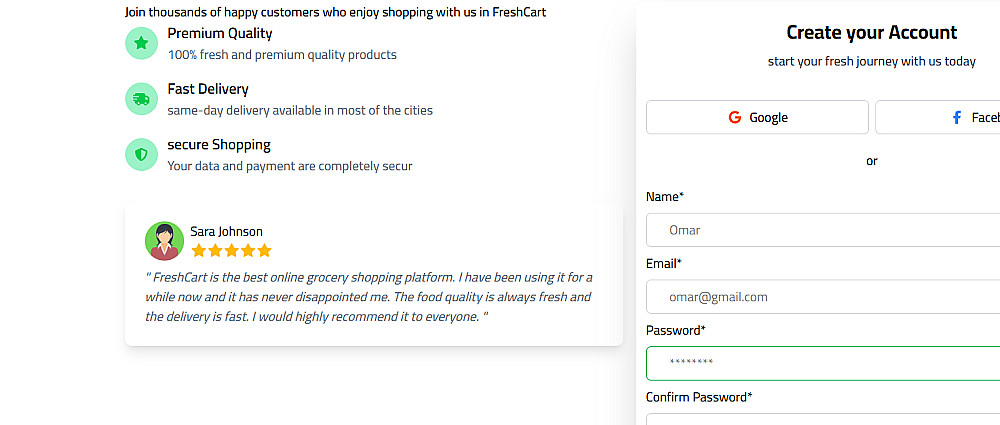
Task: Click the Email input with omar@gmail.com
Action: tap(820, 297)
